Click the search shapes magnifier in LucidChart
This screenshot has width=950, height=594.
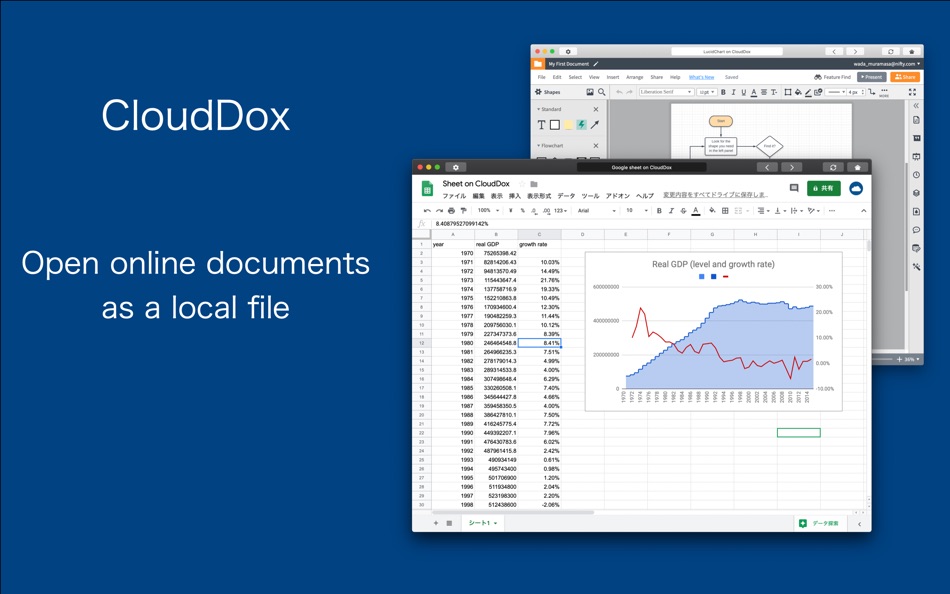point(602,92)
